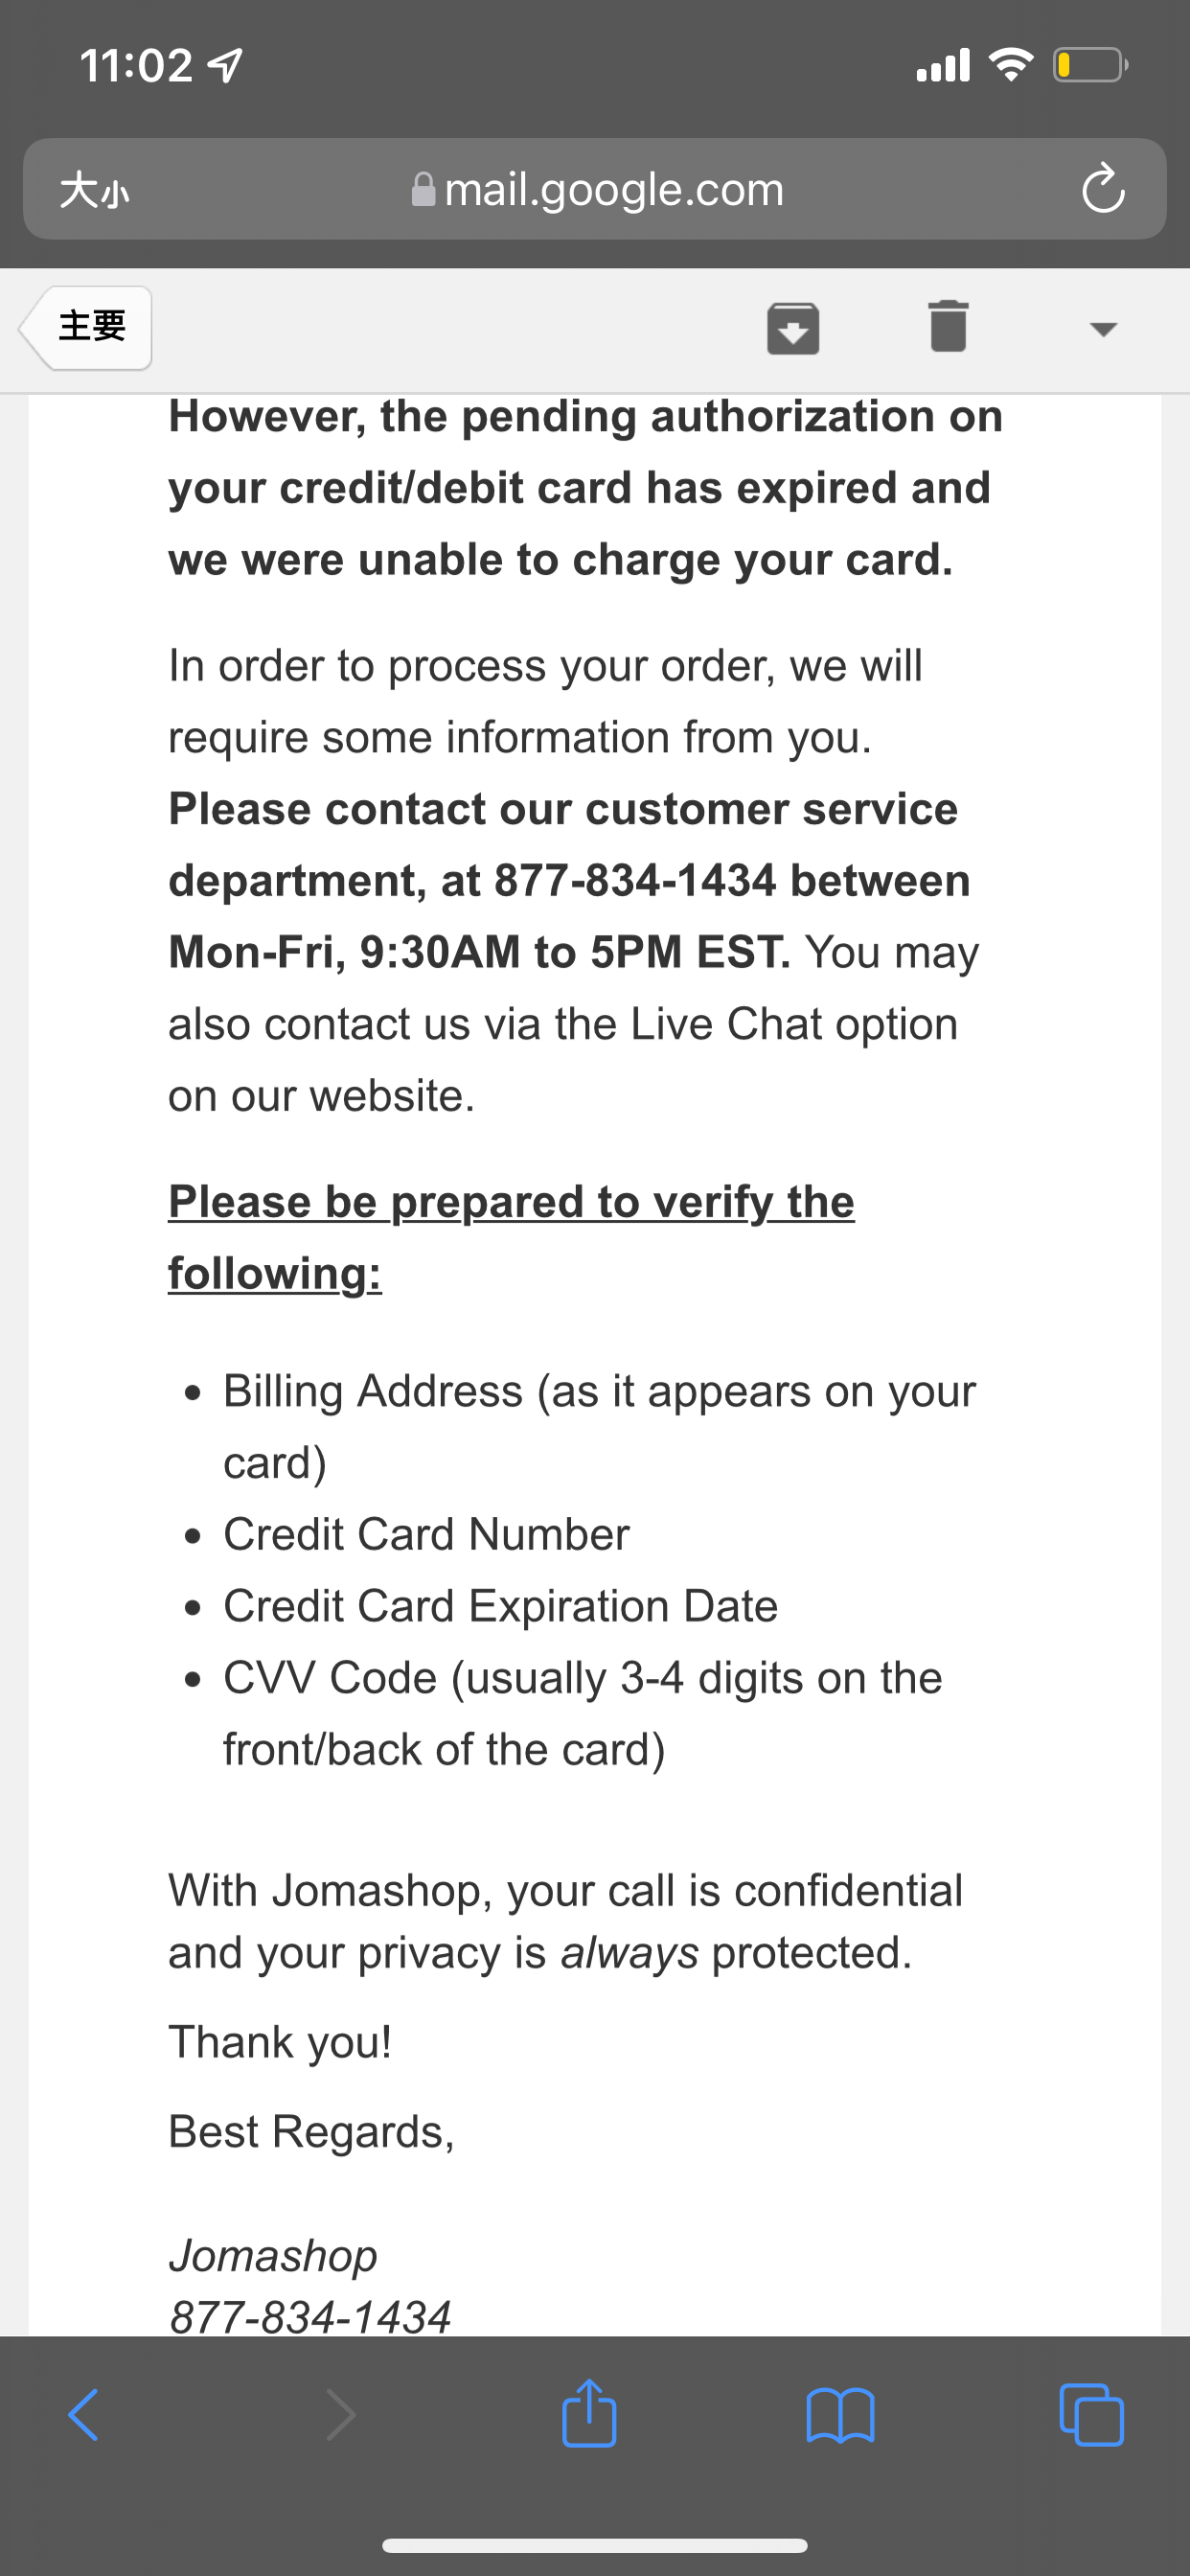1190x2576 pixels.
Task: Tap the Wi-Fi status icon
Action: [x=1011, y=65]
